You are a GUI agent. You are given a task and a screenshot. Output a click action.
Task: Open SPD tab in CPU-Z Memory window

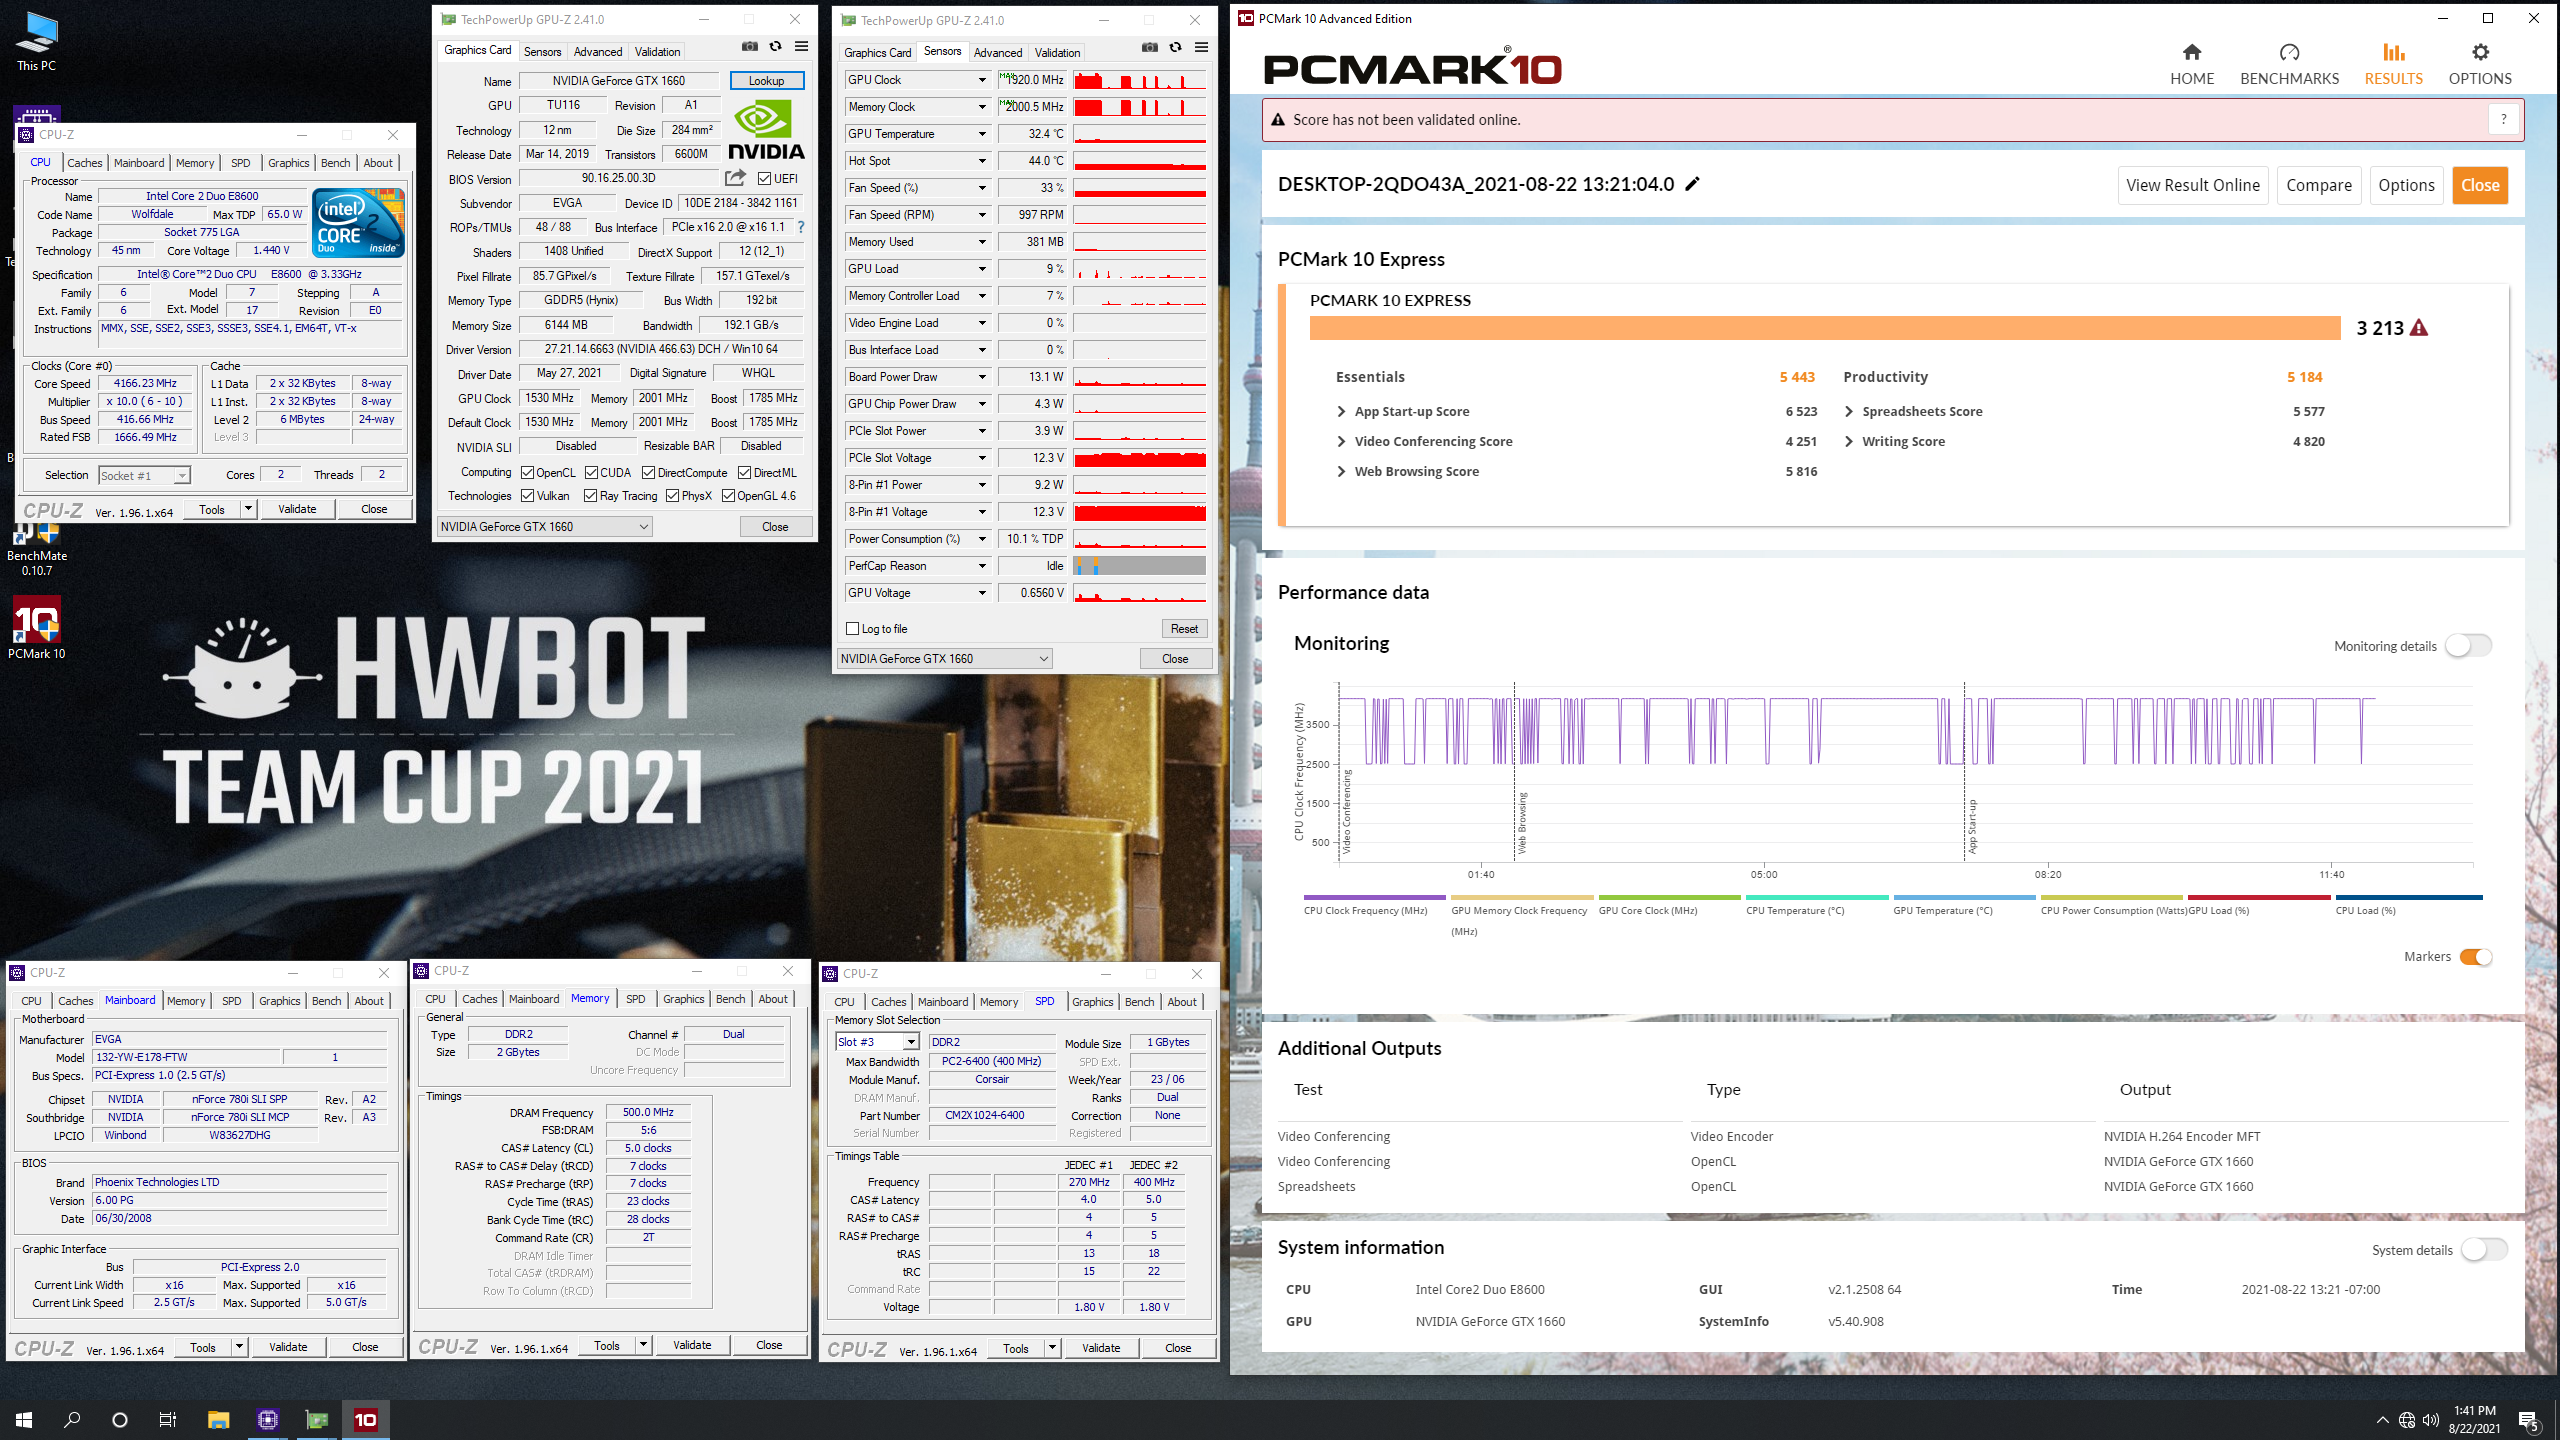pyautogui.click(x=635, y=999)
